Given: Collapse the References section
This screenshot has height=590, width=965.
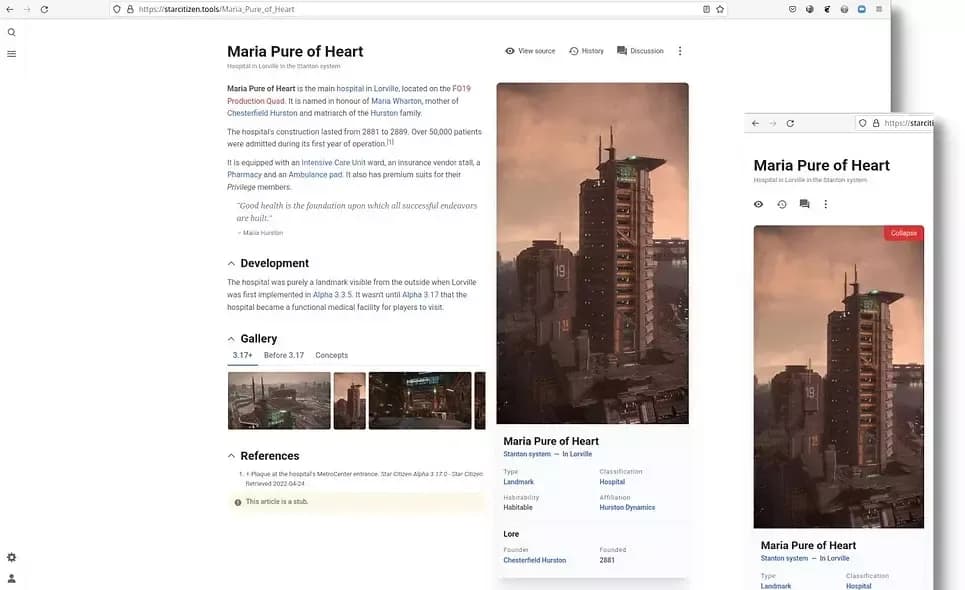Looking at the screenshot, I should click(x=231, y=455).
